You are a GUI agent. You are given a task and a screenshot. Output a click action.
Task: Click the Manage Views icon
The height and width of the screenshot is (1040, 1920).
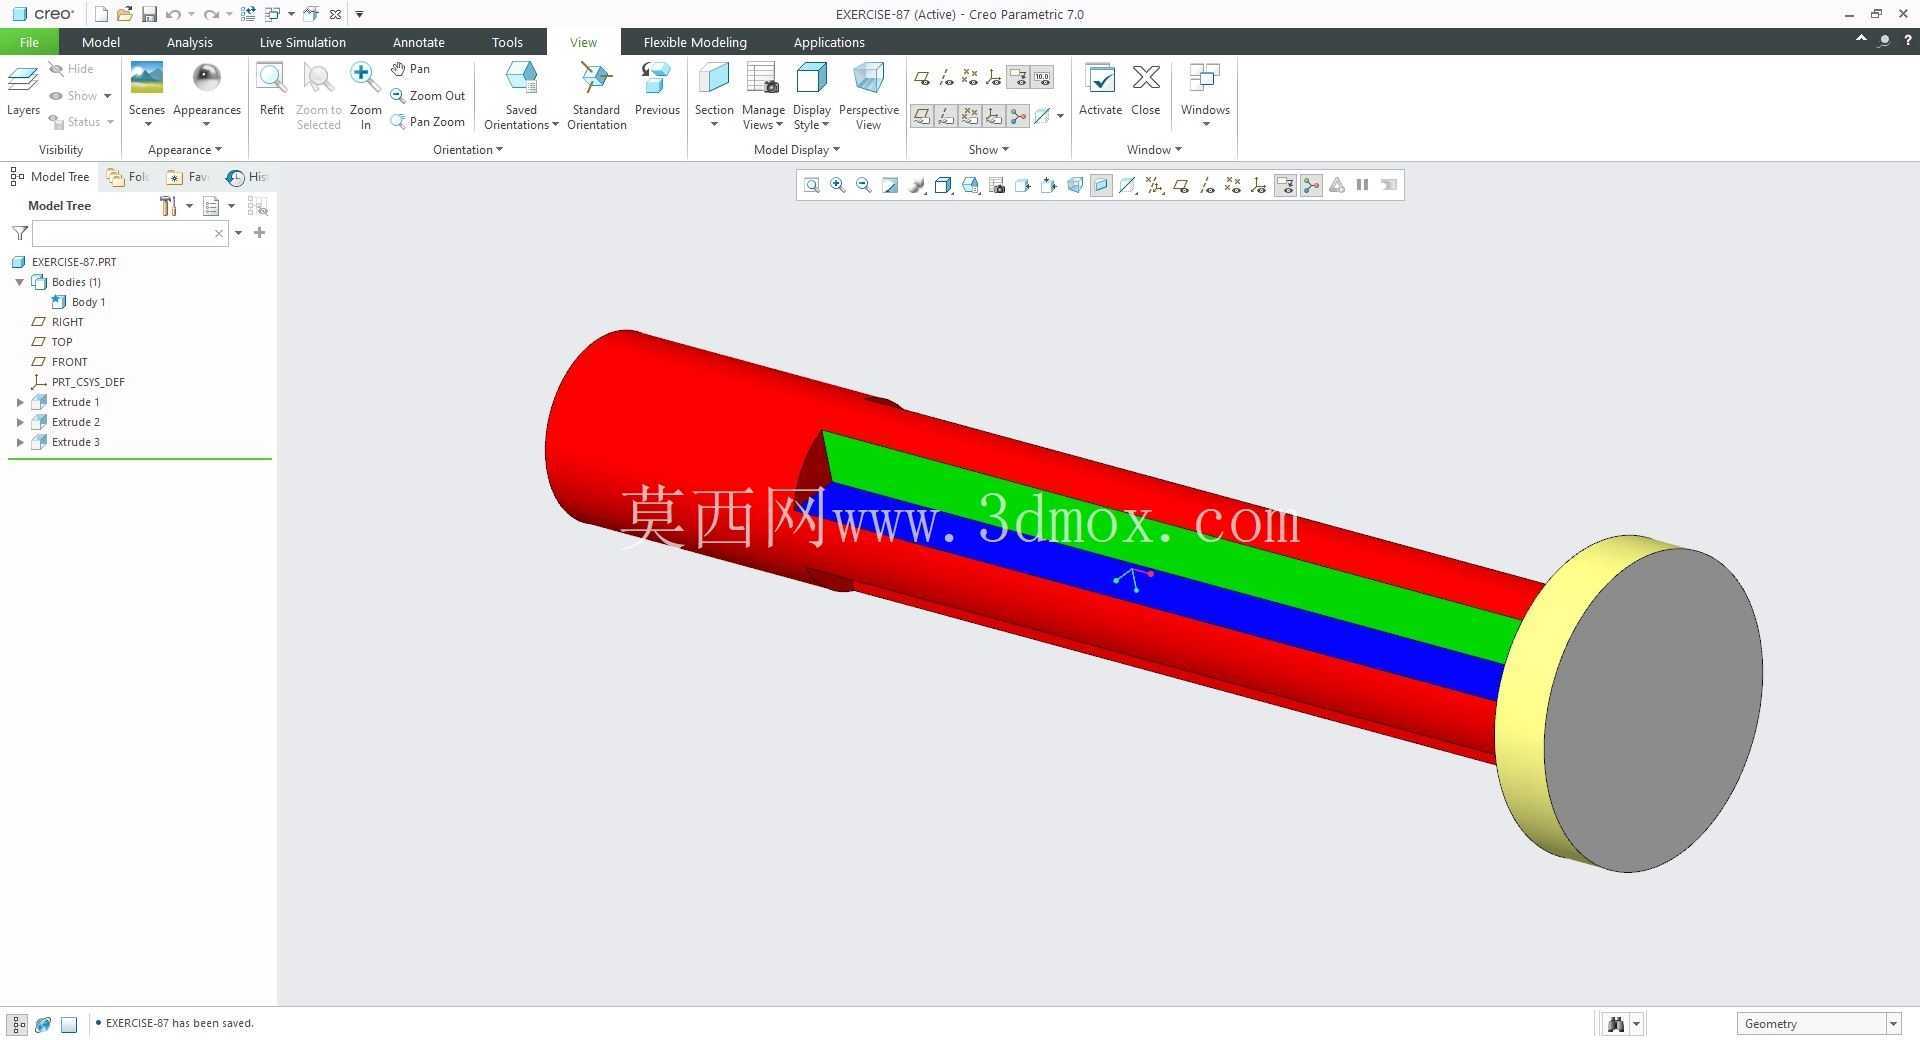(763, 78)
